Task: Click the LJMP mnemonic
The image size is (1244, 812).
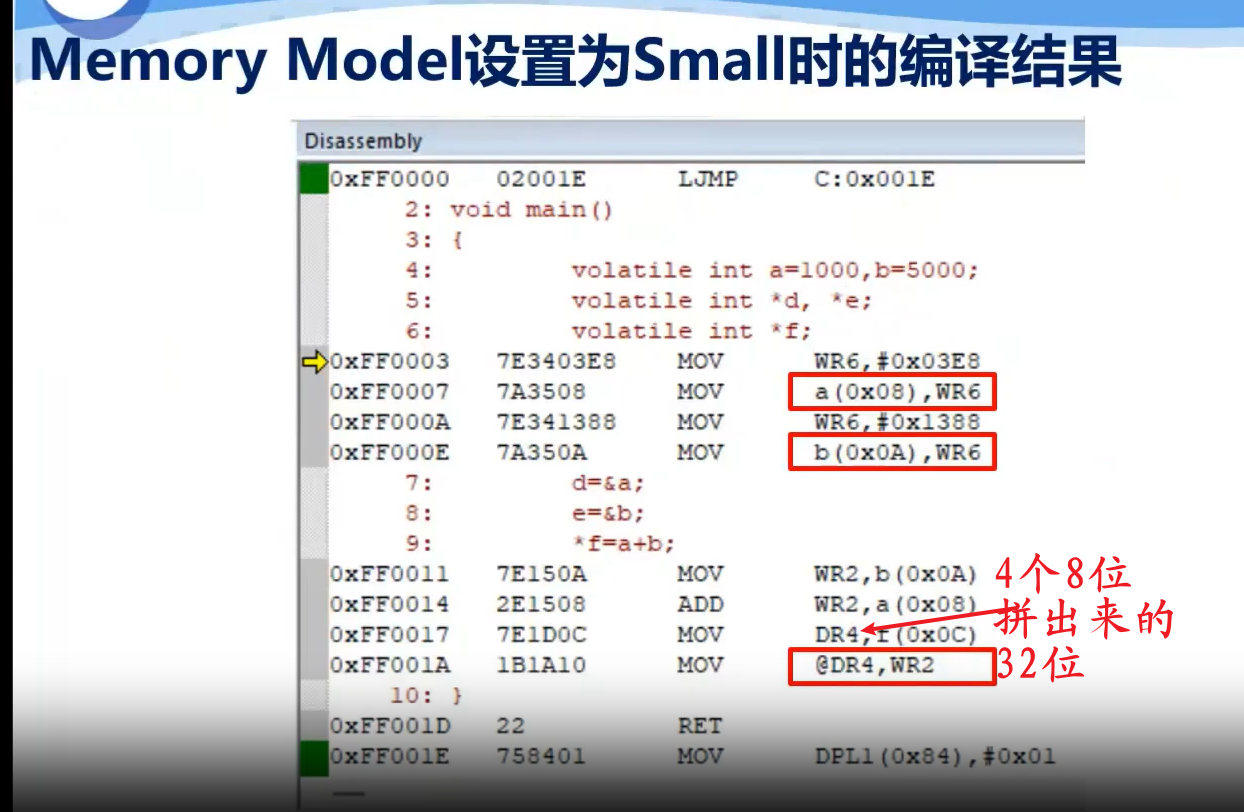Action: tap(707, 180)
